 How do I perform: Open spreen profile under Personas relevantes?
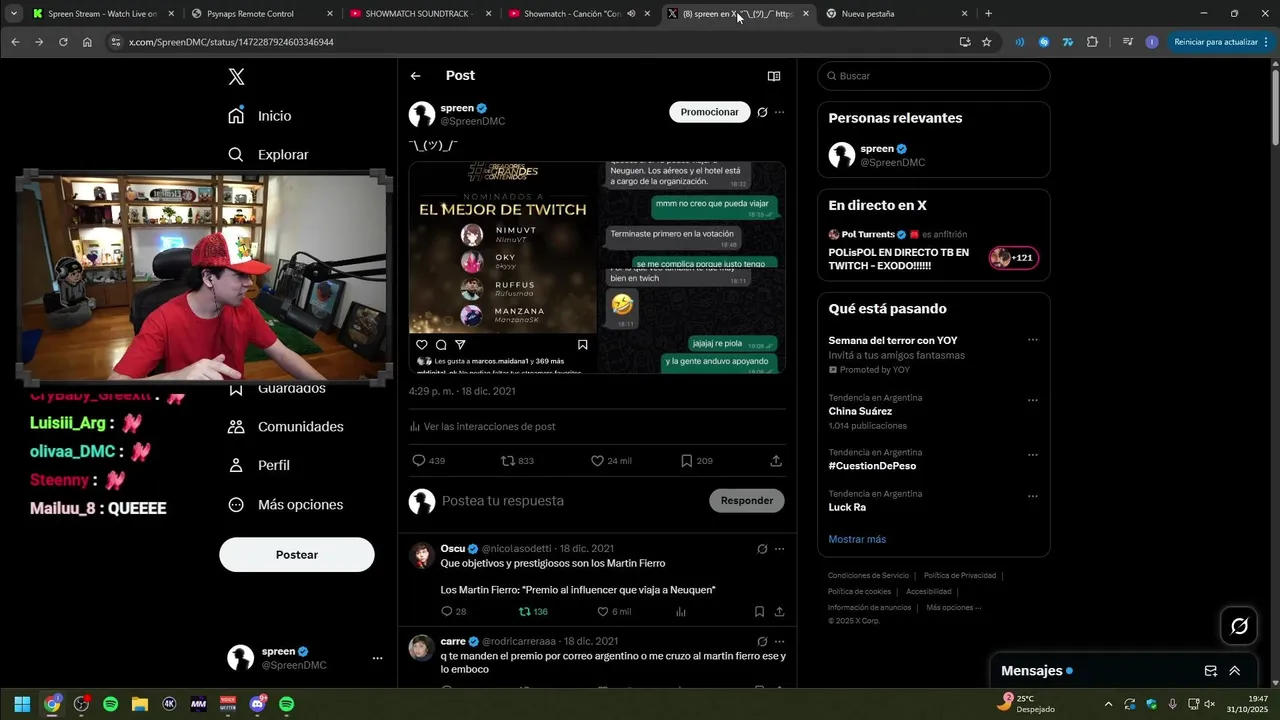[x=933, y=155]
